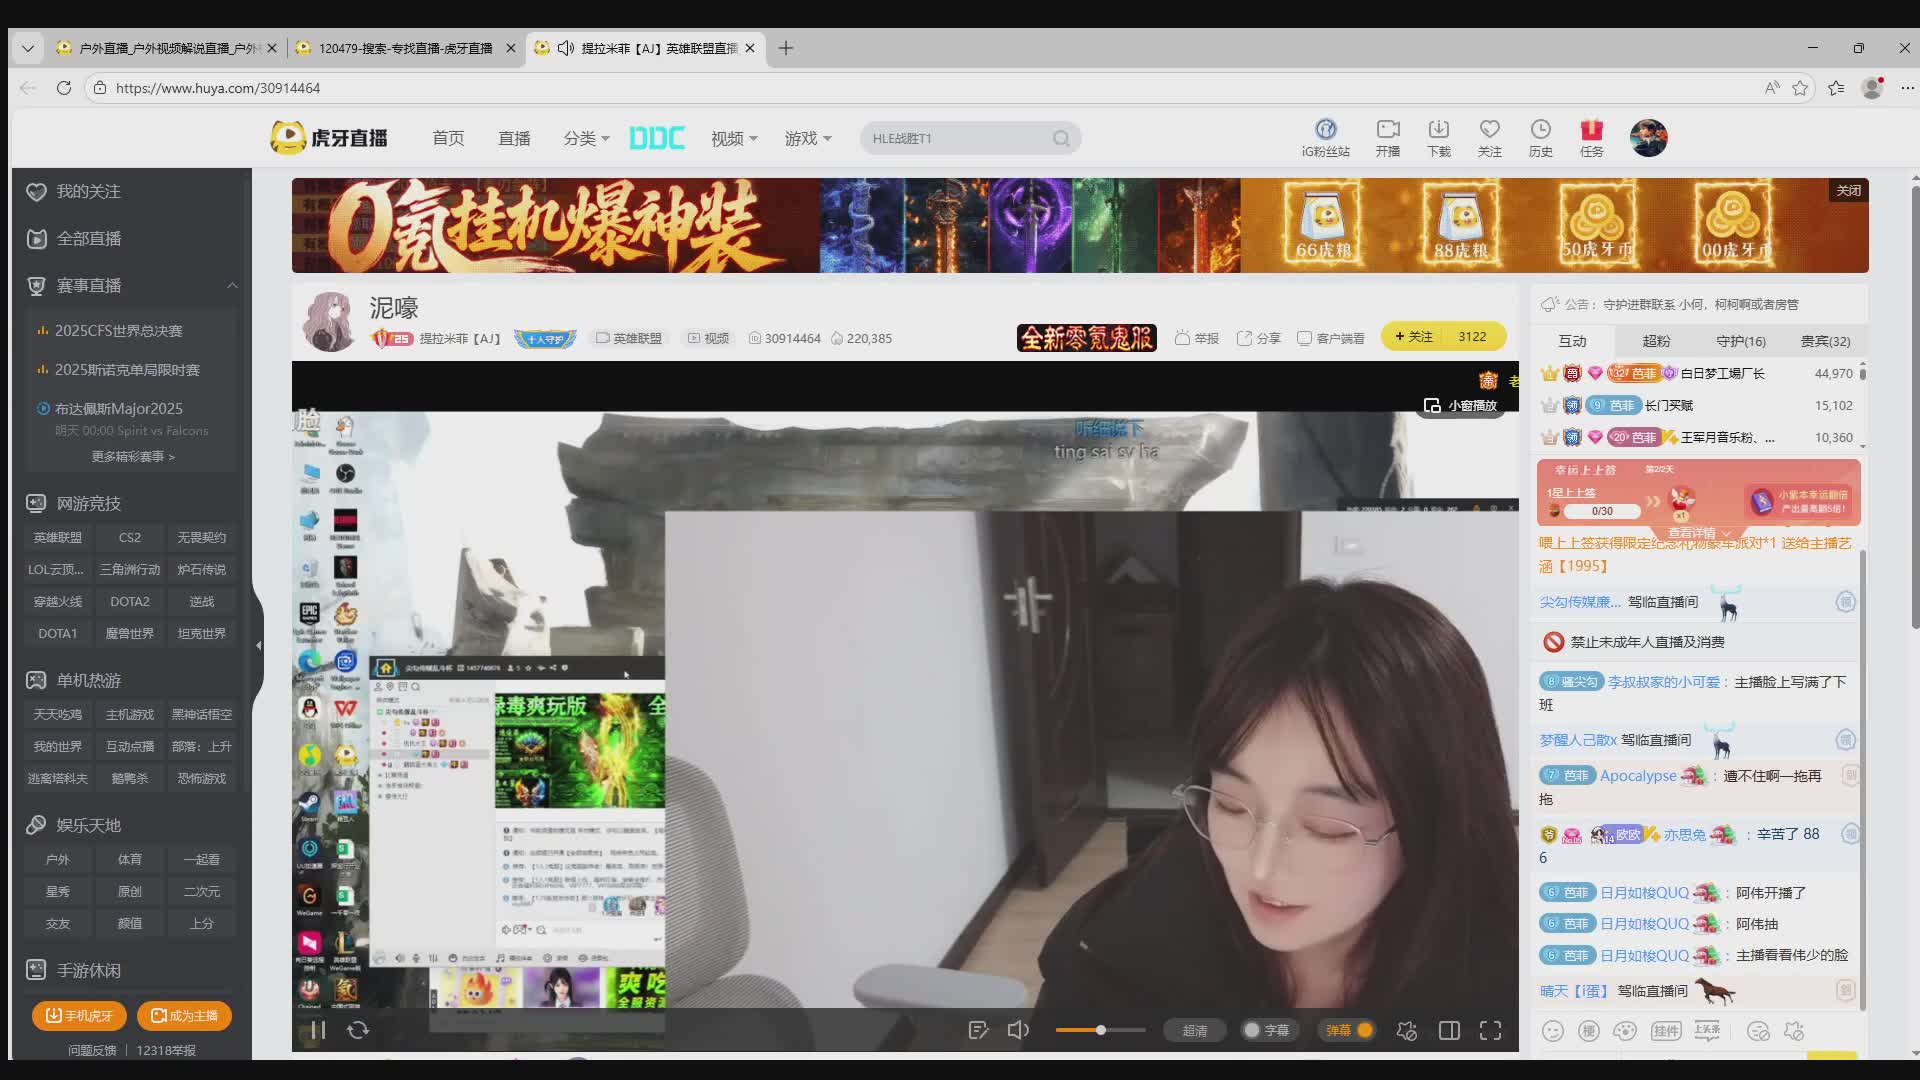Check the 客户端看 checkbox
This screenshot has width=1920, height=1080.
tap(1304, 338)
